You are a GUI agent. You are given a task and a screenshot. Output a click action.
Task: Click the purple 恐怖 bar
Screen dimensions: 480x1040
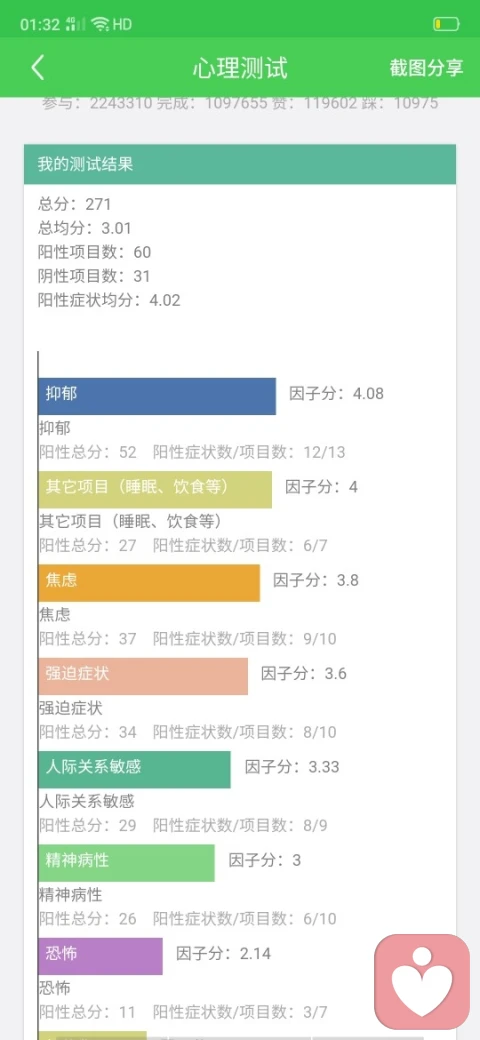pos(100,956)
